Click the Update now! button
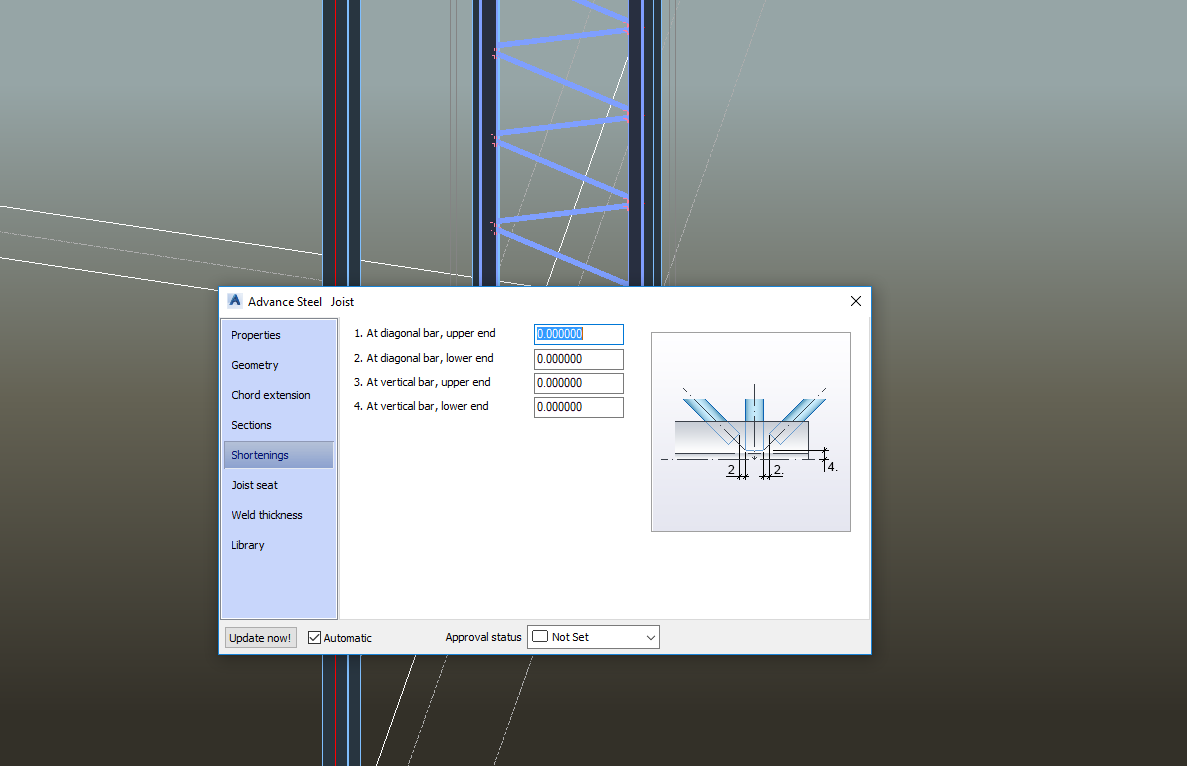This screenshot has height=766, width=1187. pyautogui.click(x=260, y=637)
